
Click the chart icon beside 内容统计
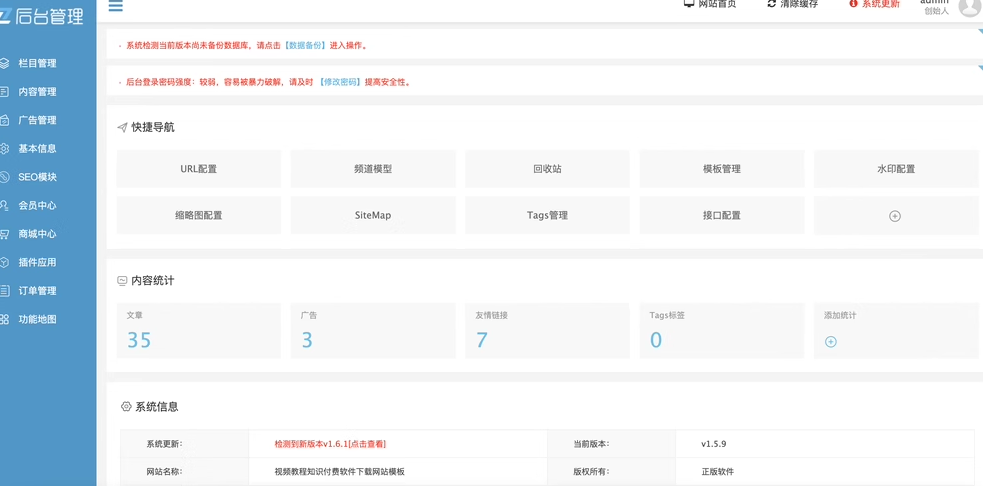122,281
